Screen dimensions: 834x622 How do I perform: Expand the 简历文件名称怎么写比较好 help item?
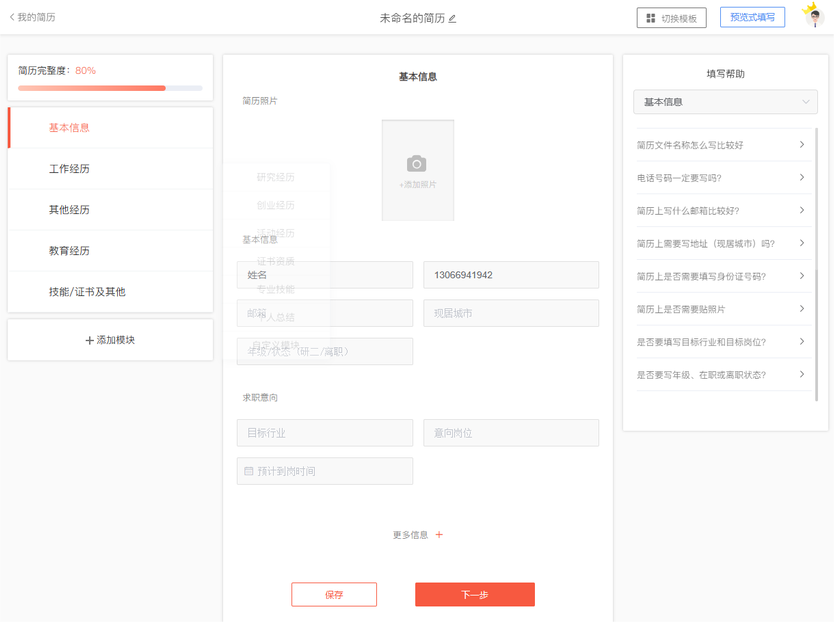tap(723, 145)
